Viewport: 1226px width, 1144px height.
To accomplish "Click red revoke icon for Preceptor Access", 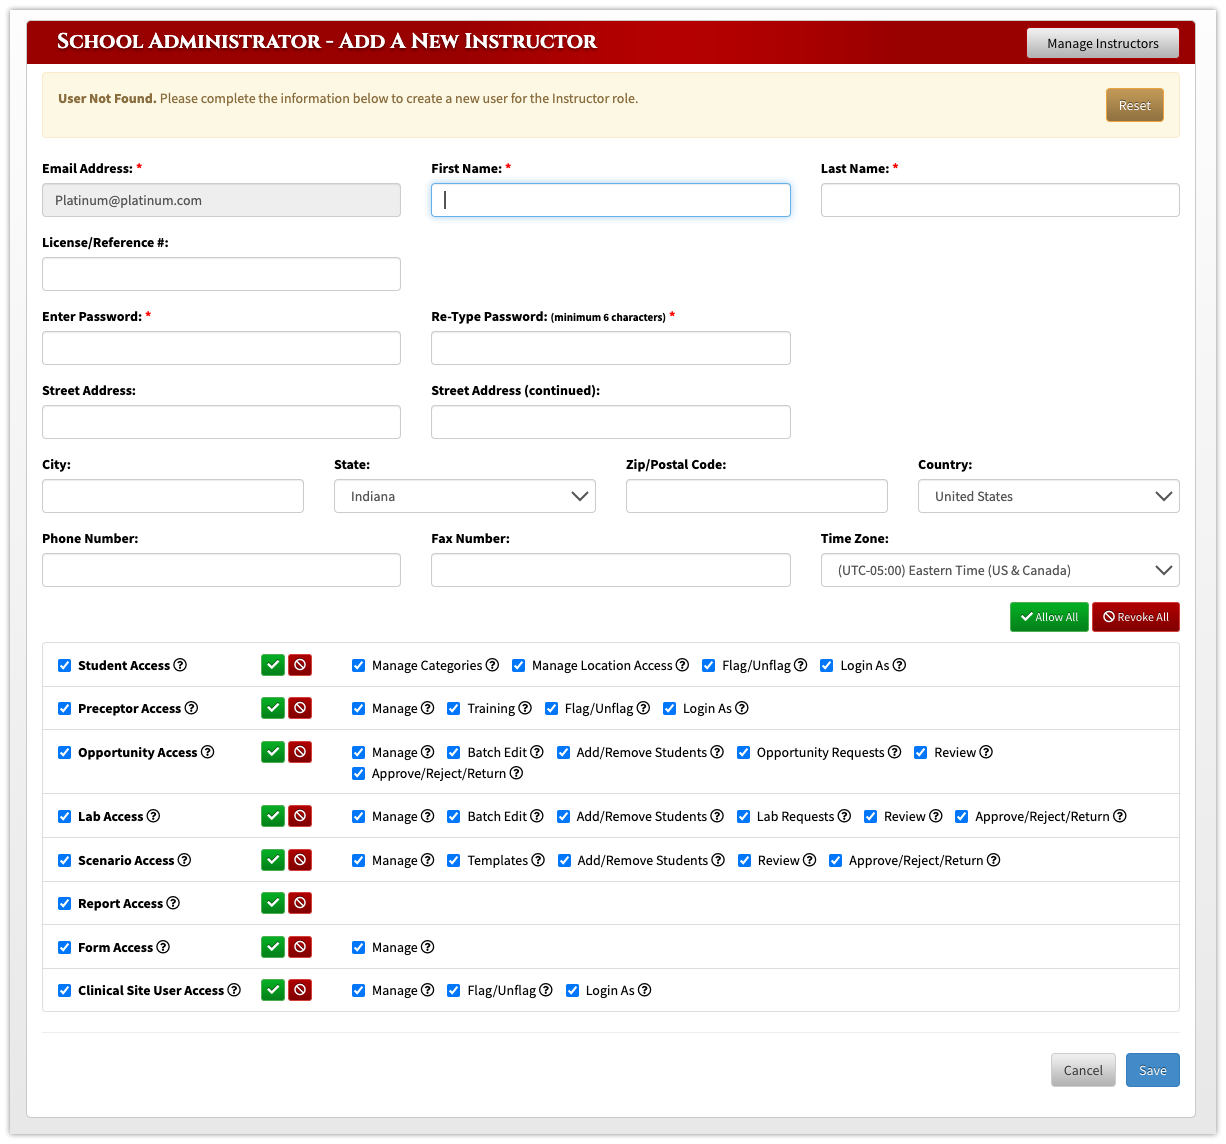I will click(300, 708).
